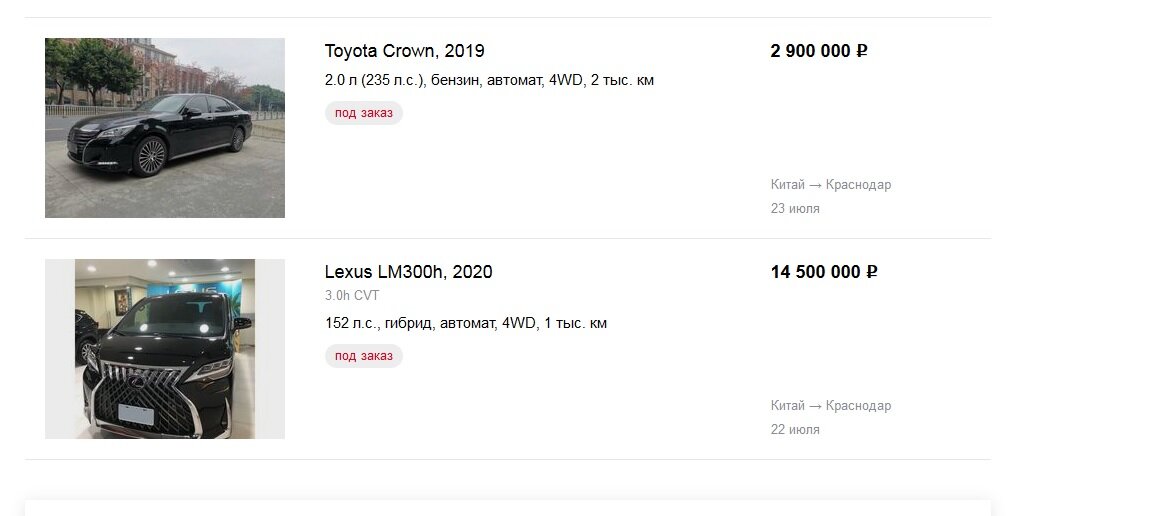Click the 2 900 000 ₽ price
This screenshot has width=1162, height=516.
pos(819,51)
